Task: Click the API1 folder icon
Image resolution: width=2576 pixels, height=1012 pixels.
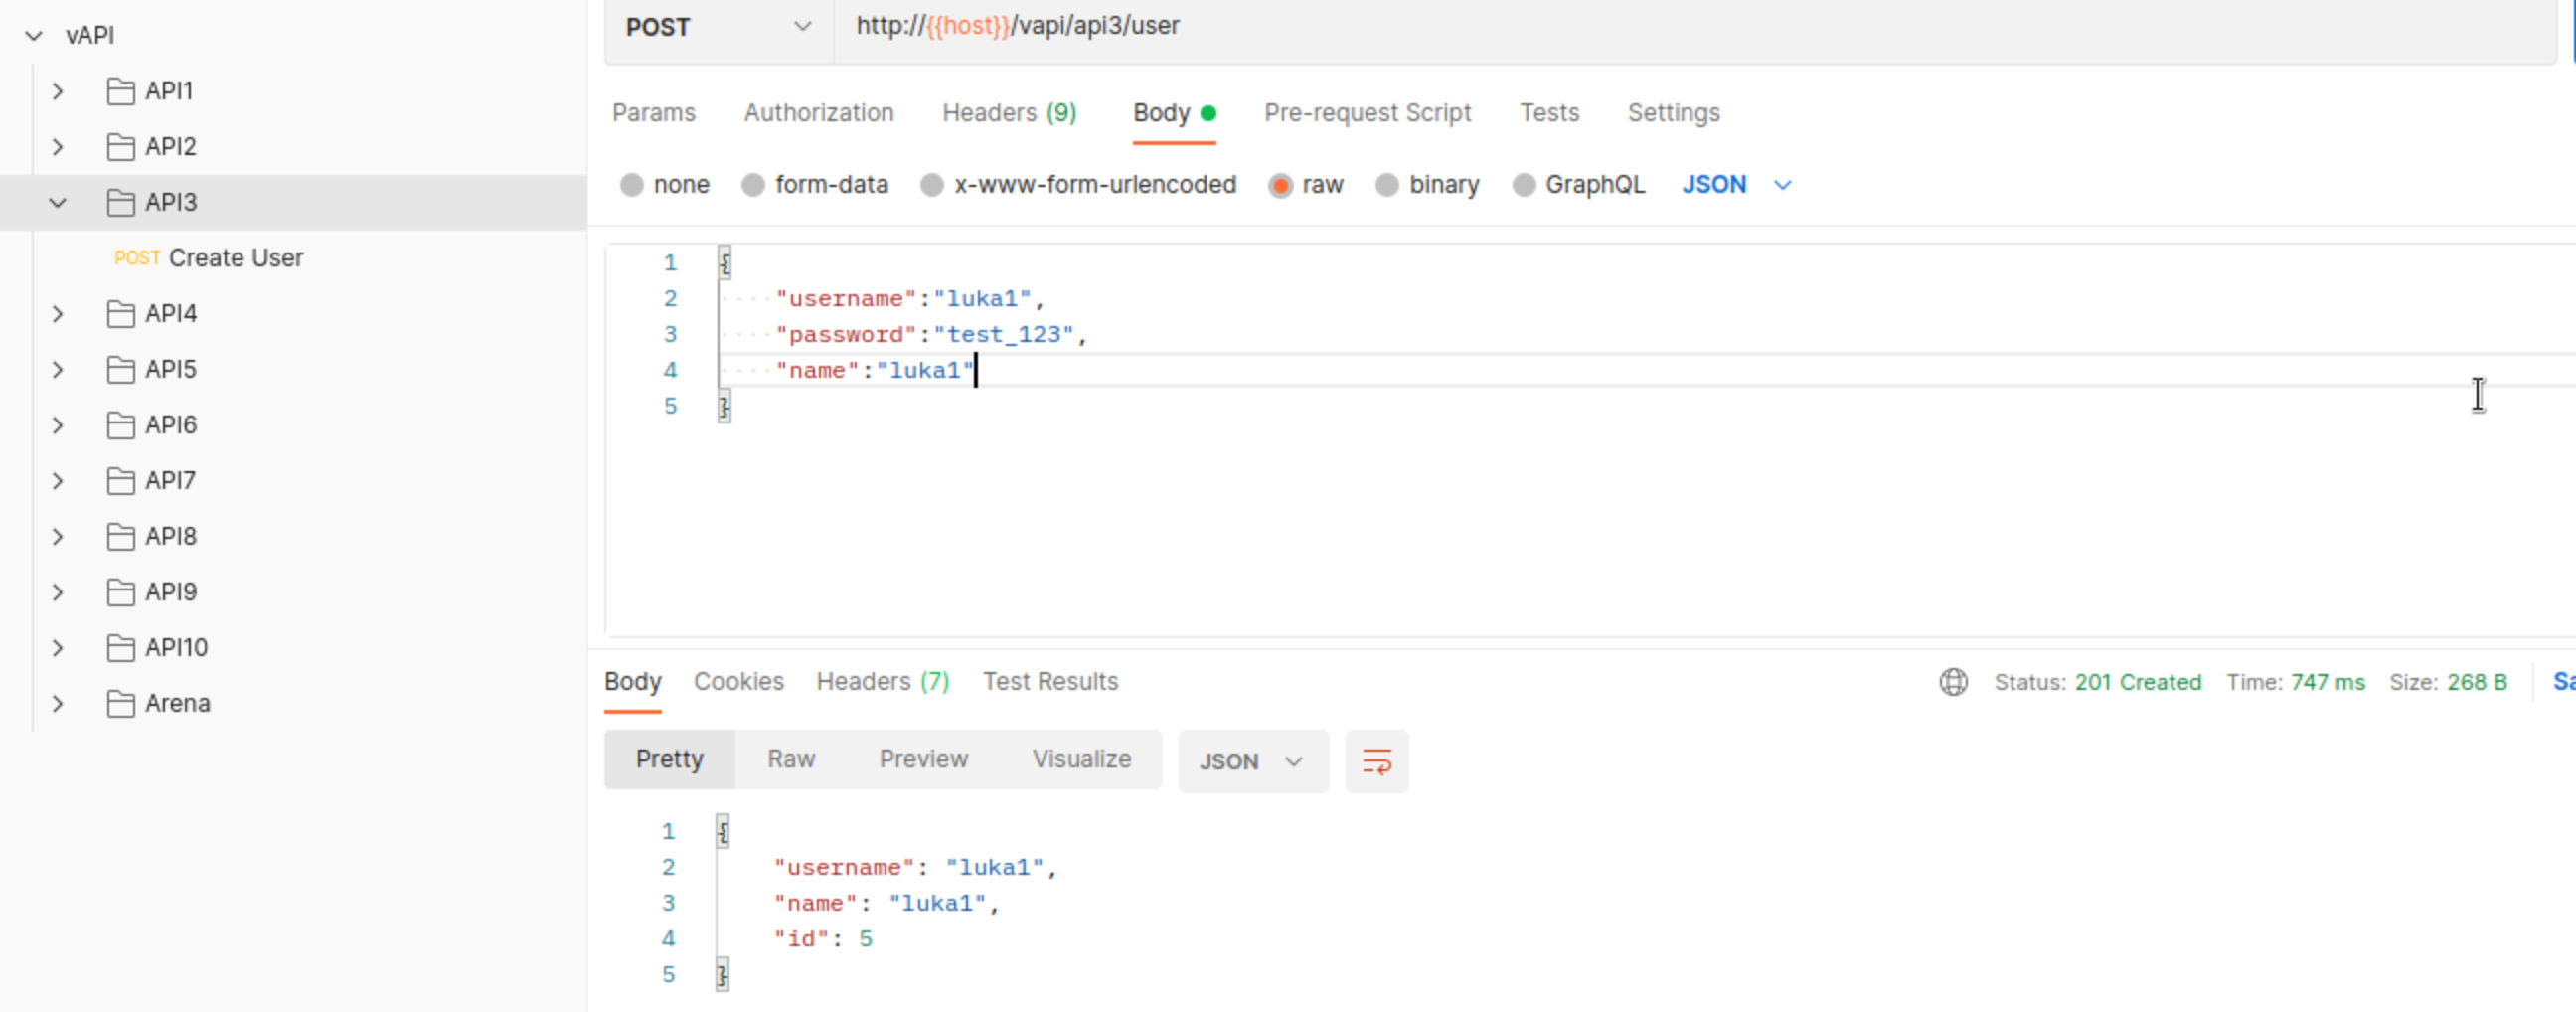Action: [x=121, y=91]
